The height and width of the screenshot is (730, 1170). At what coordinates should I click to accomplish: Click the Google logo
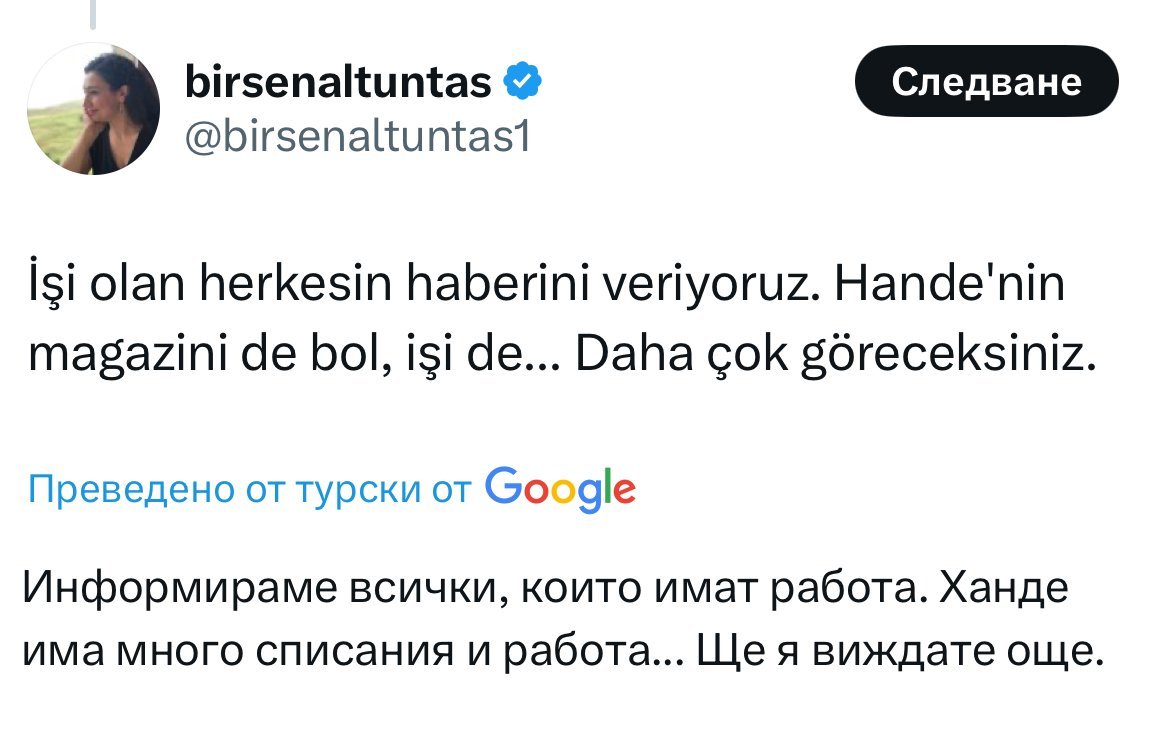point(559,489)
